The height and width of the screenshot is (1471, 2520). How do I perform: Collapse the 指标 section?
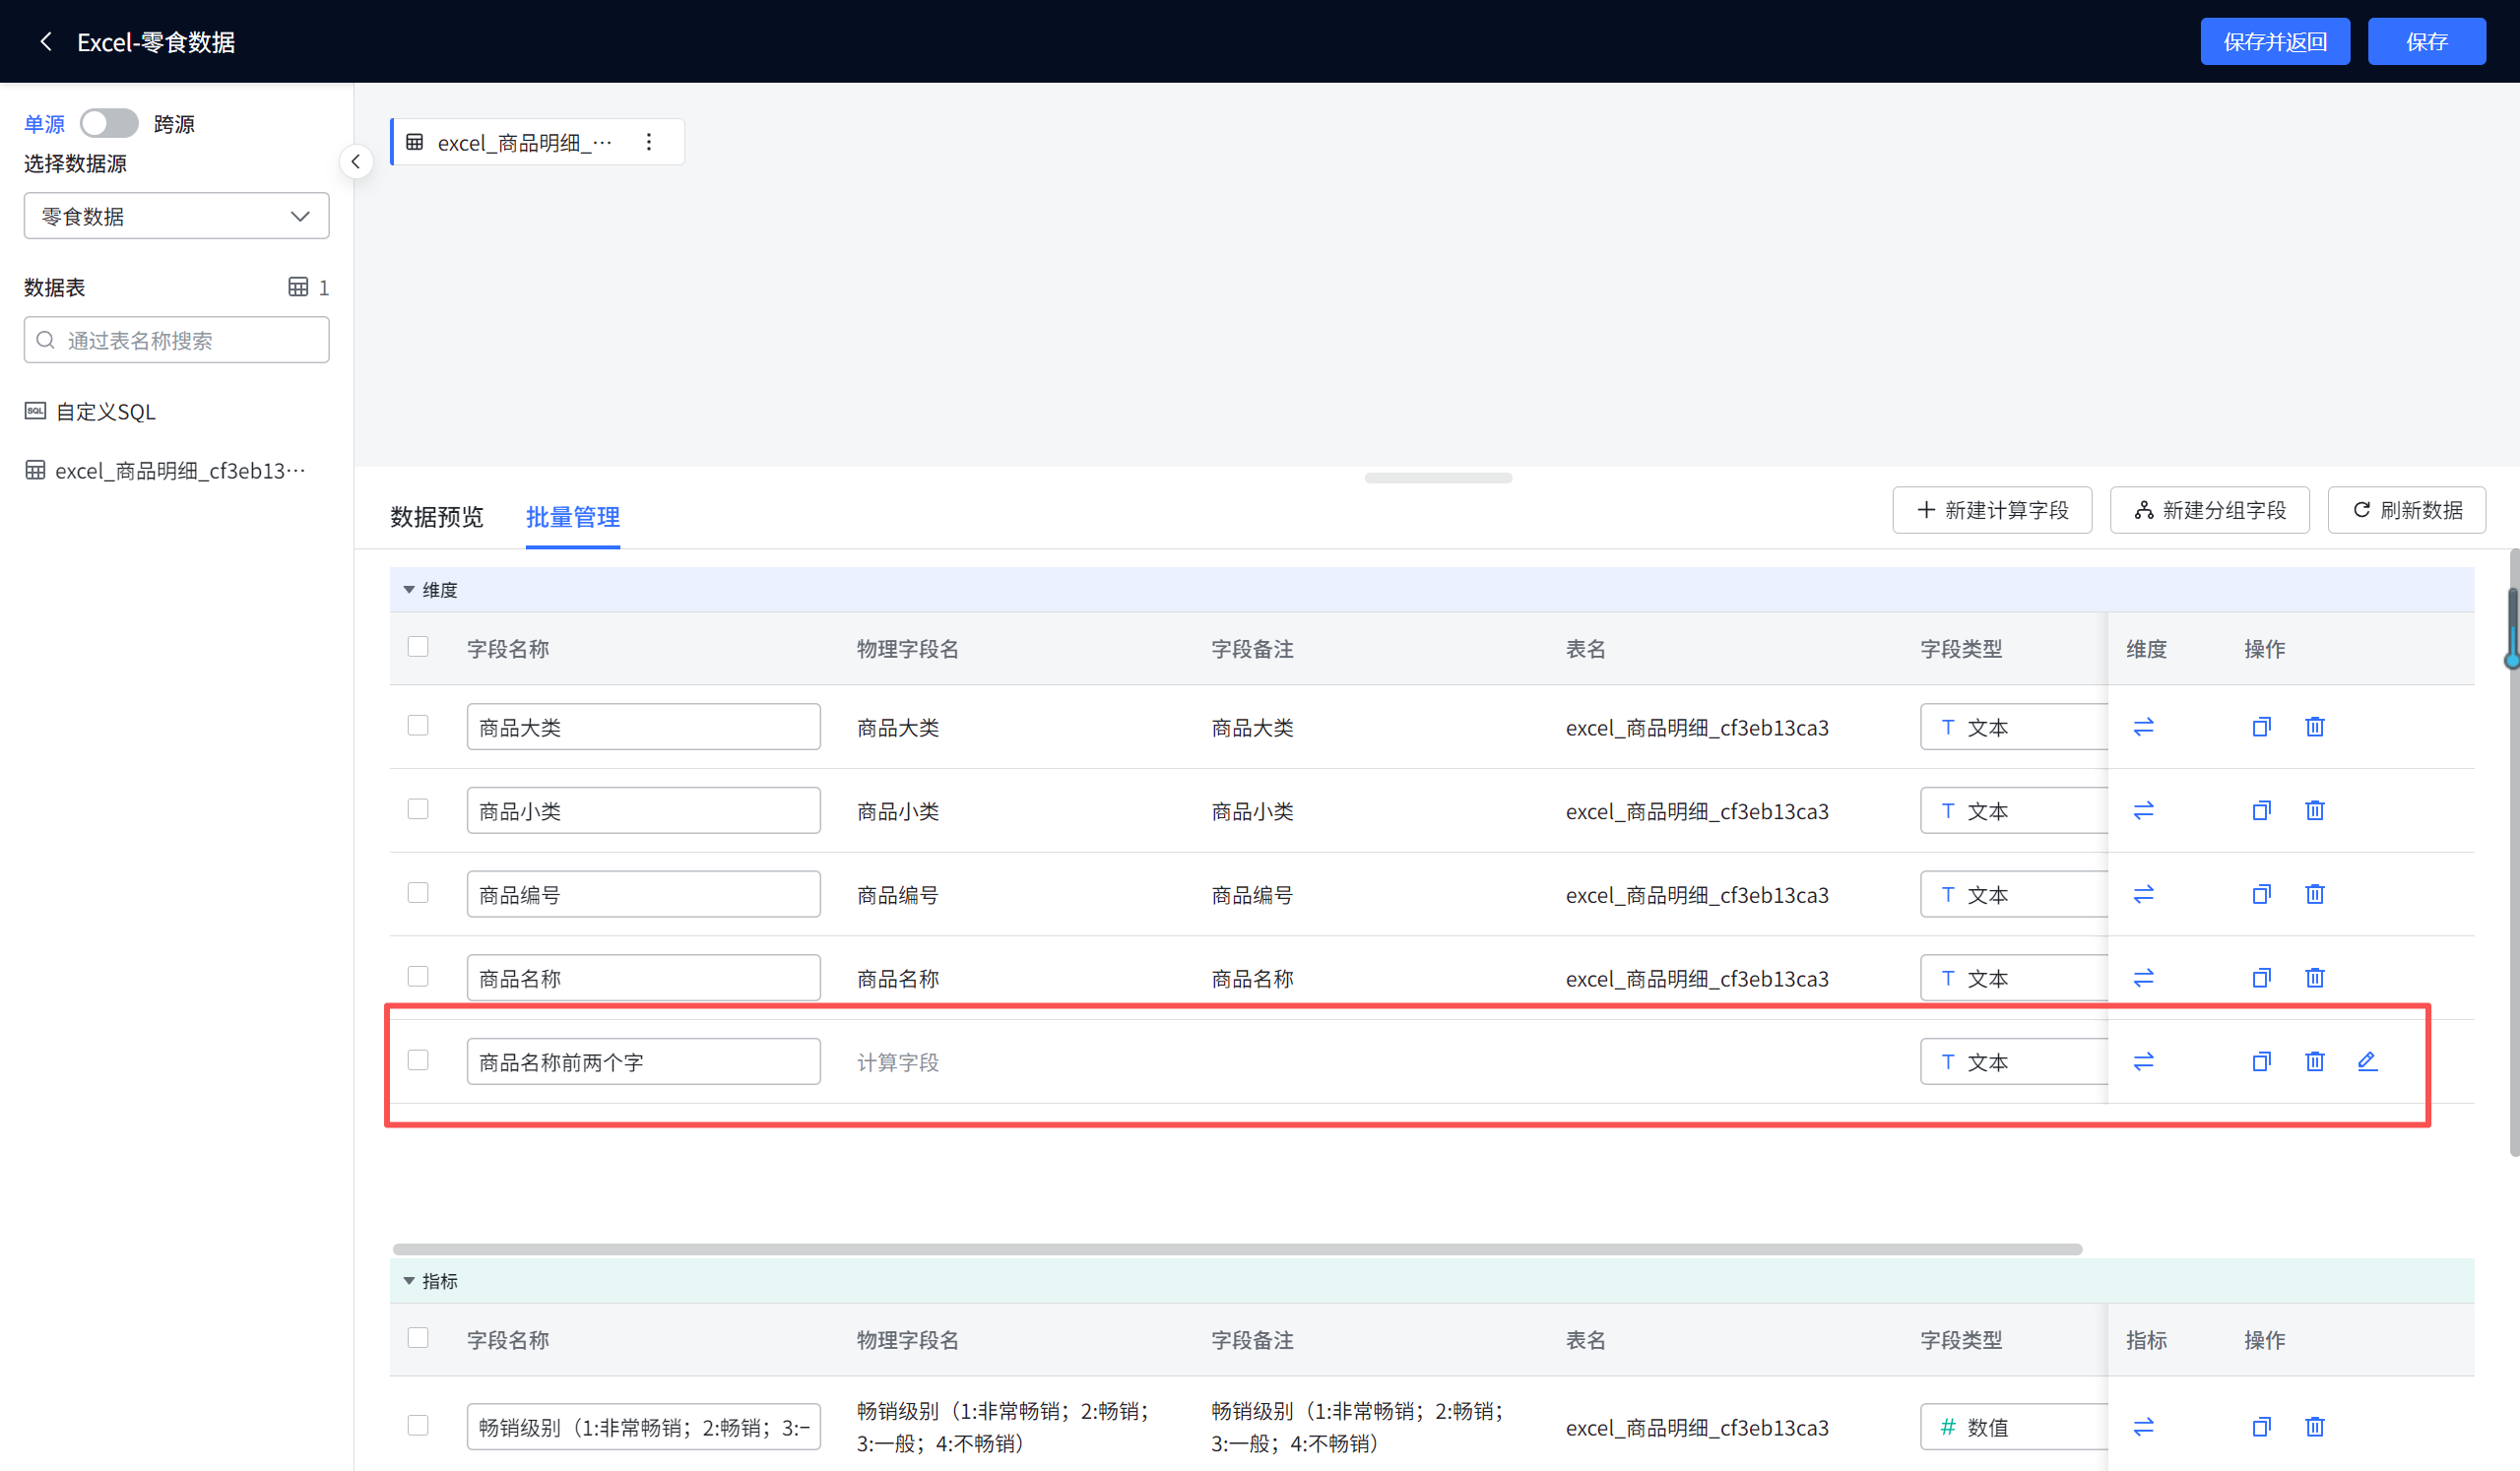[x=409, y=1281]
